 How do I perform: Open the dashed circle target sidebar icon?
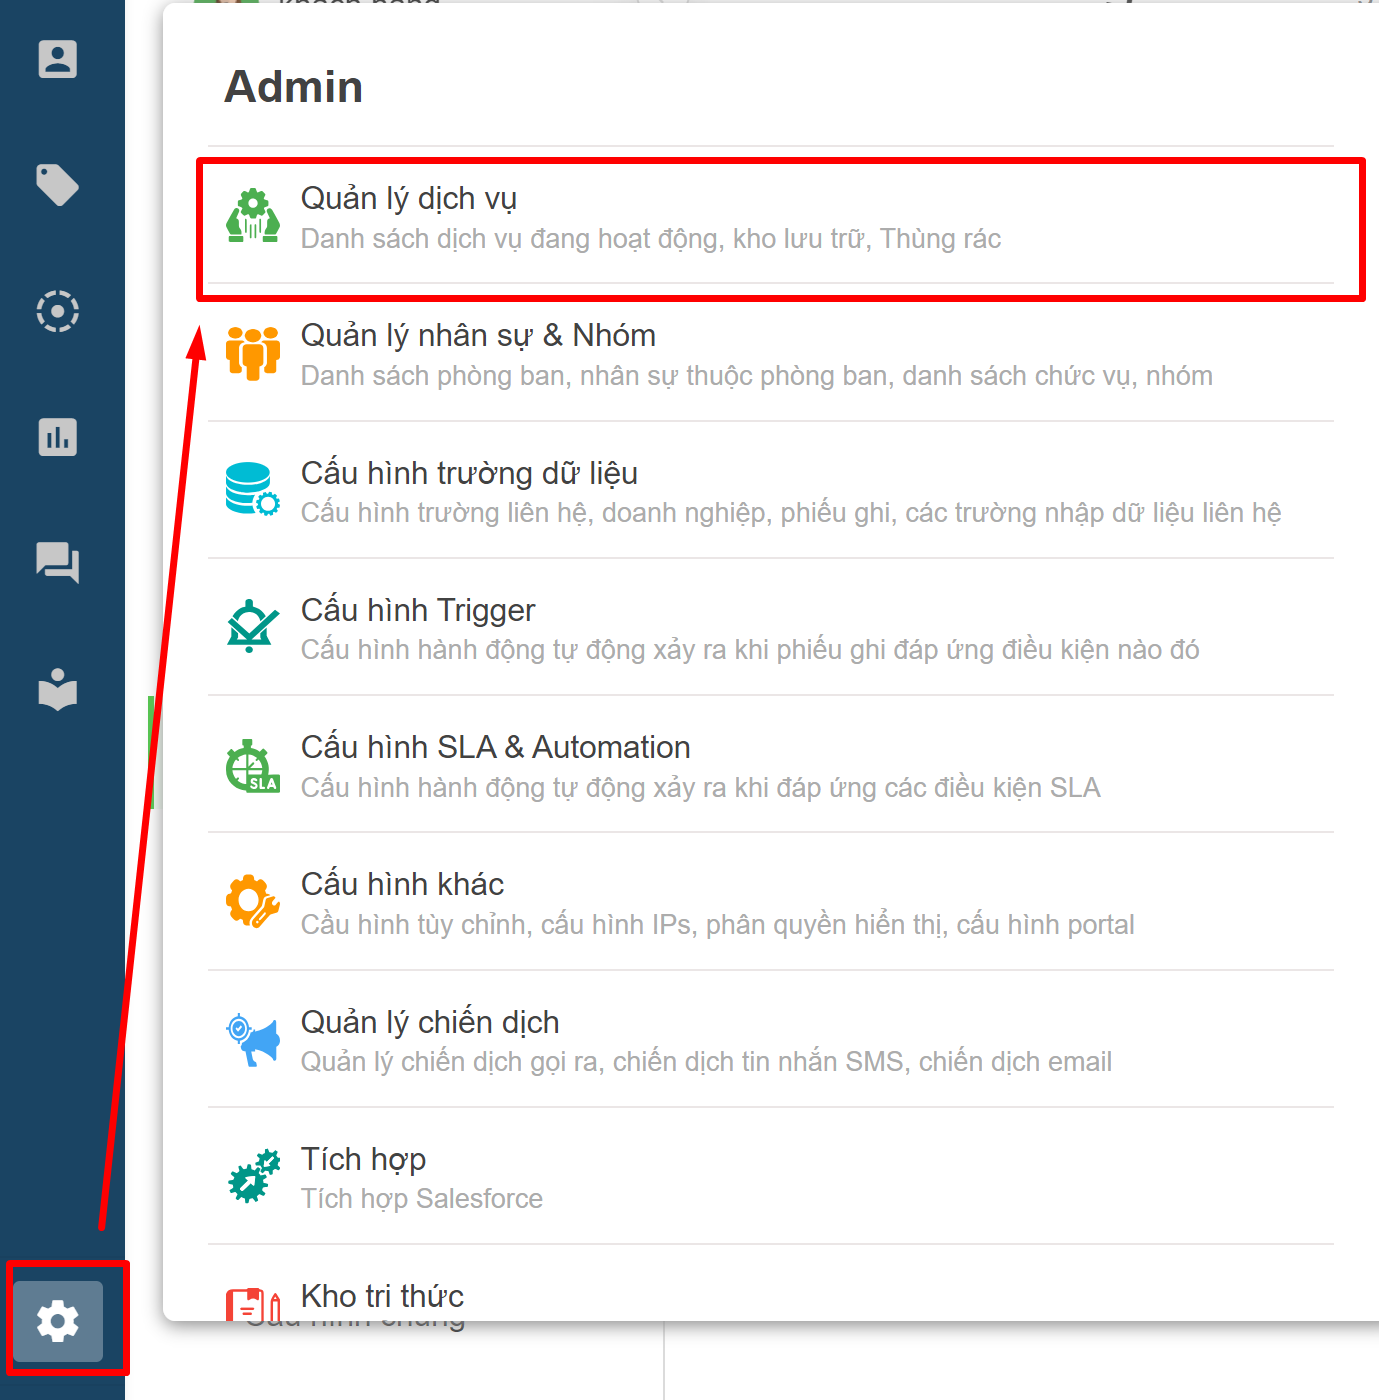click(x=57, y=311)
